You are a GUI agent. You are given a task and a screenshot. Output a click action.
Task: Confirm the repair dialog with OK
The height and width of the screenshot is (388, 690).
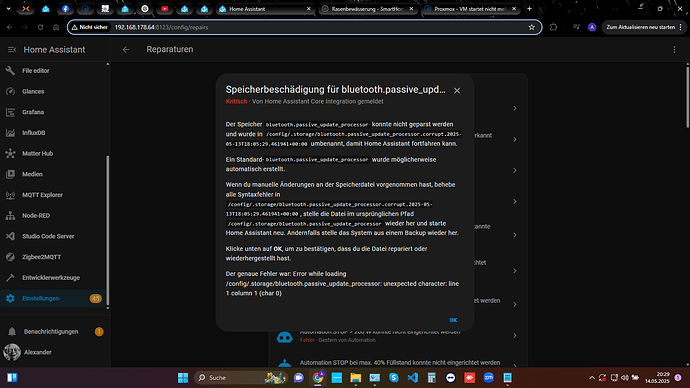coord(453,320)
